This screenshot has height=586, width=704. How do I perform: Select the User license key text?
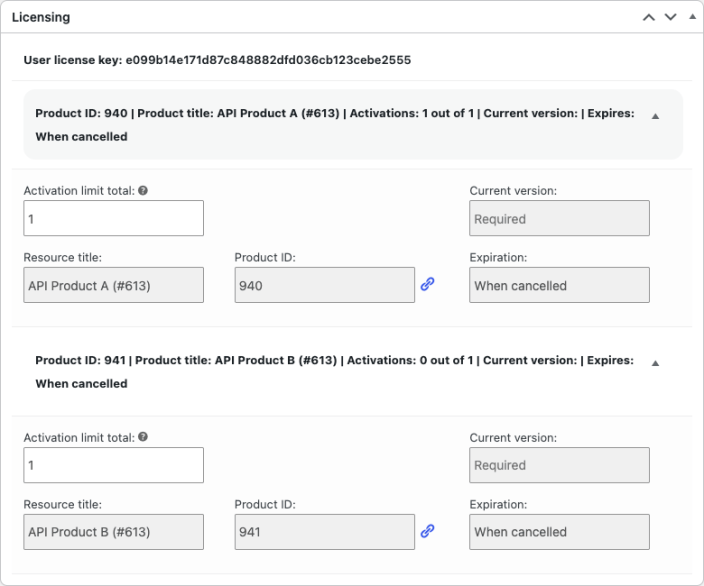(x=217, y=60)
